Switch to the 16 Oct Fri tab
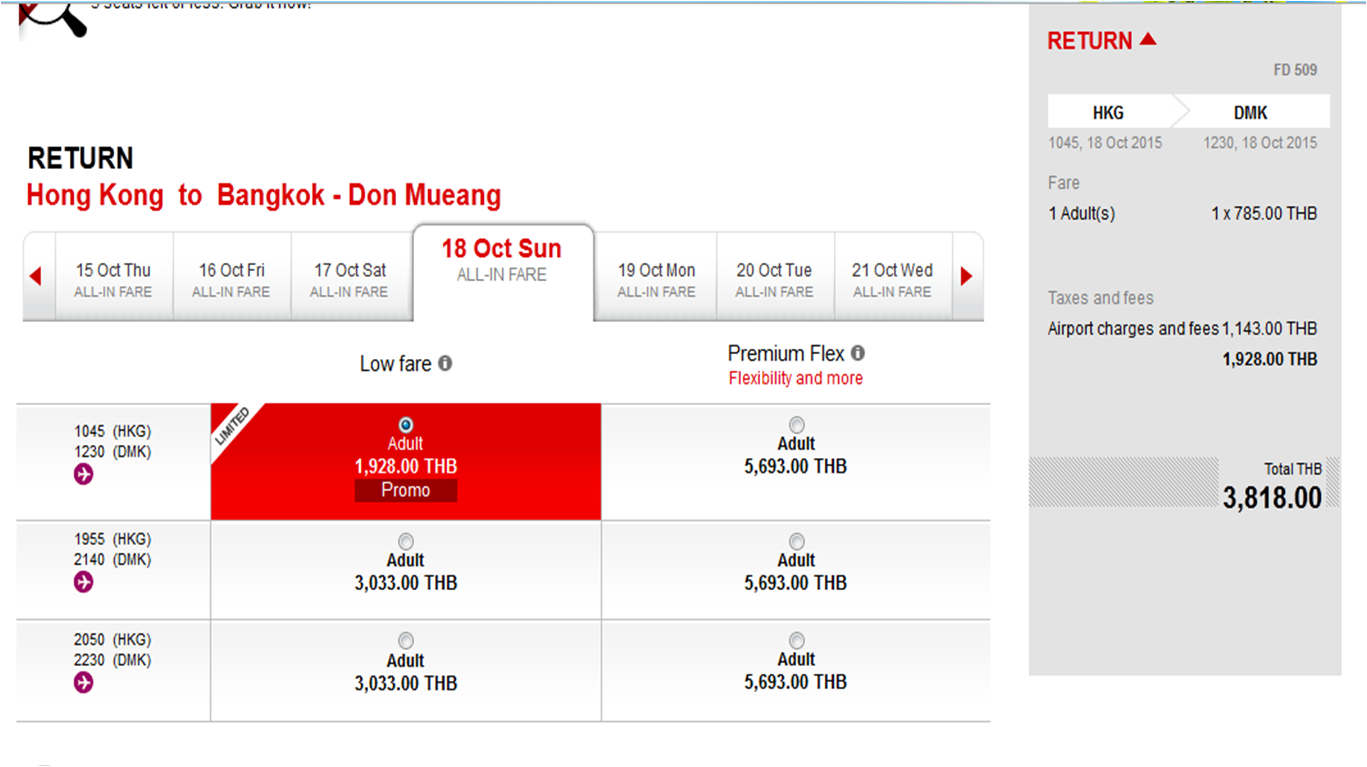Screen dimensions: 1367x767 (232, 278)
